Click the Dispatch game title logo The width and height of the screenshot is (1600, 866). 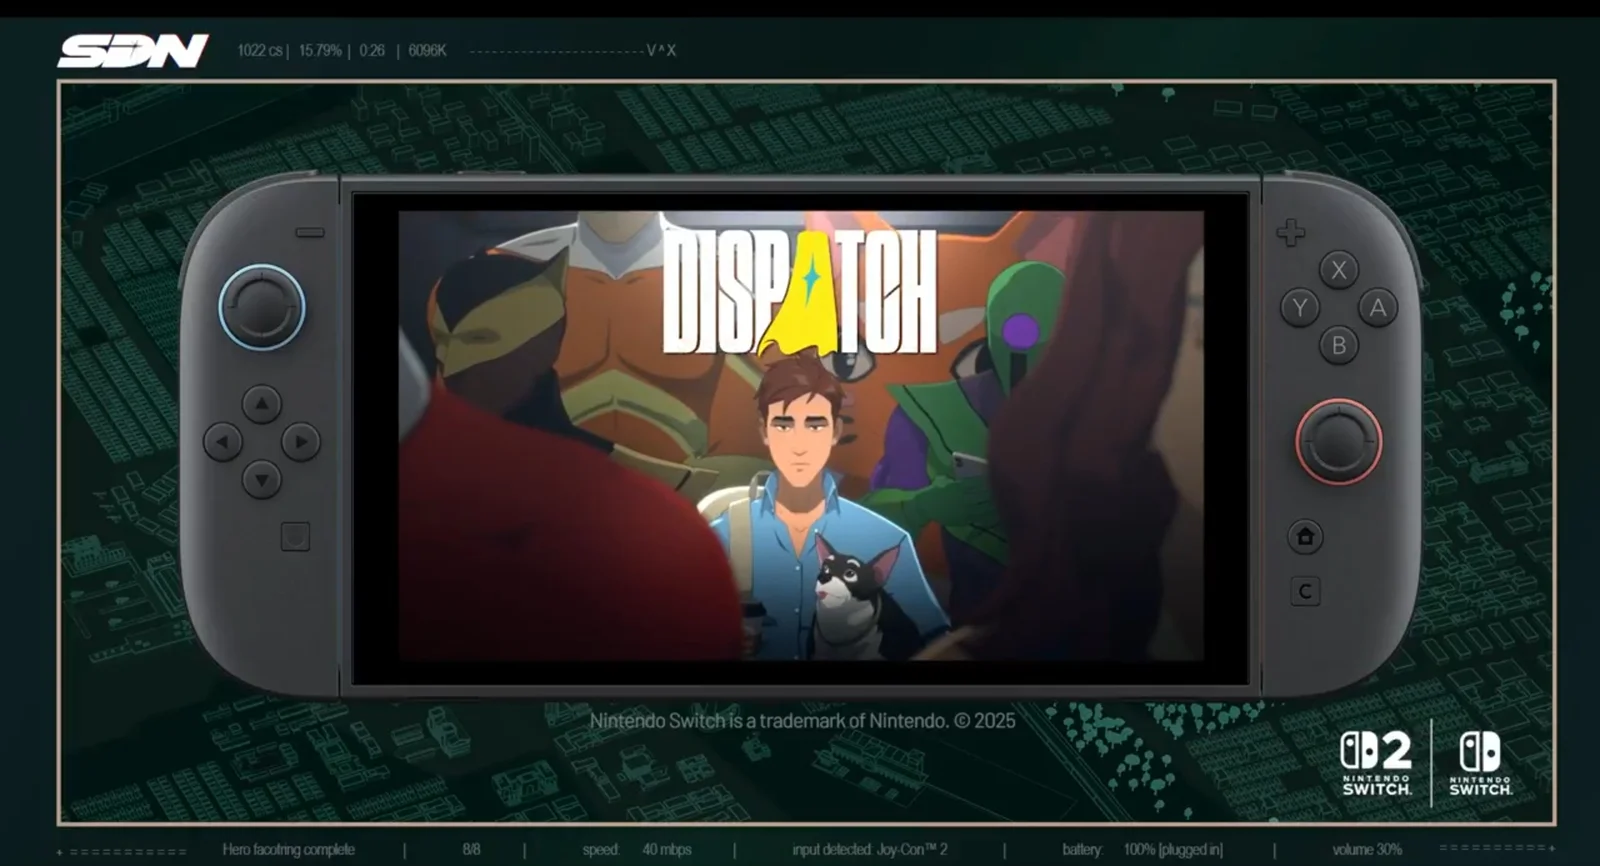click(800, 292)
